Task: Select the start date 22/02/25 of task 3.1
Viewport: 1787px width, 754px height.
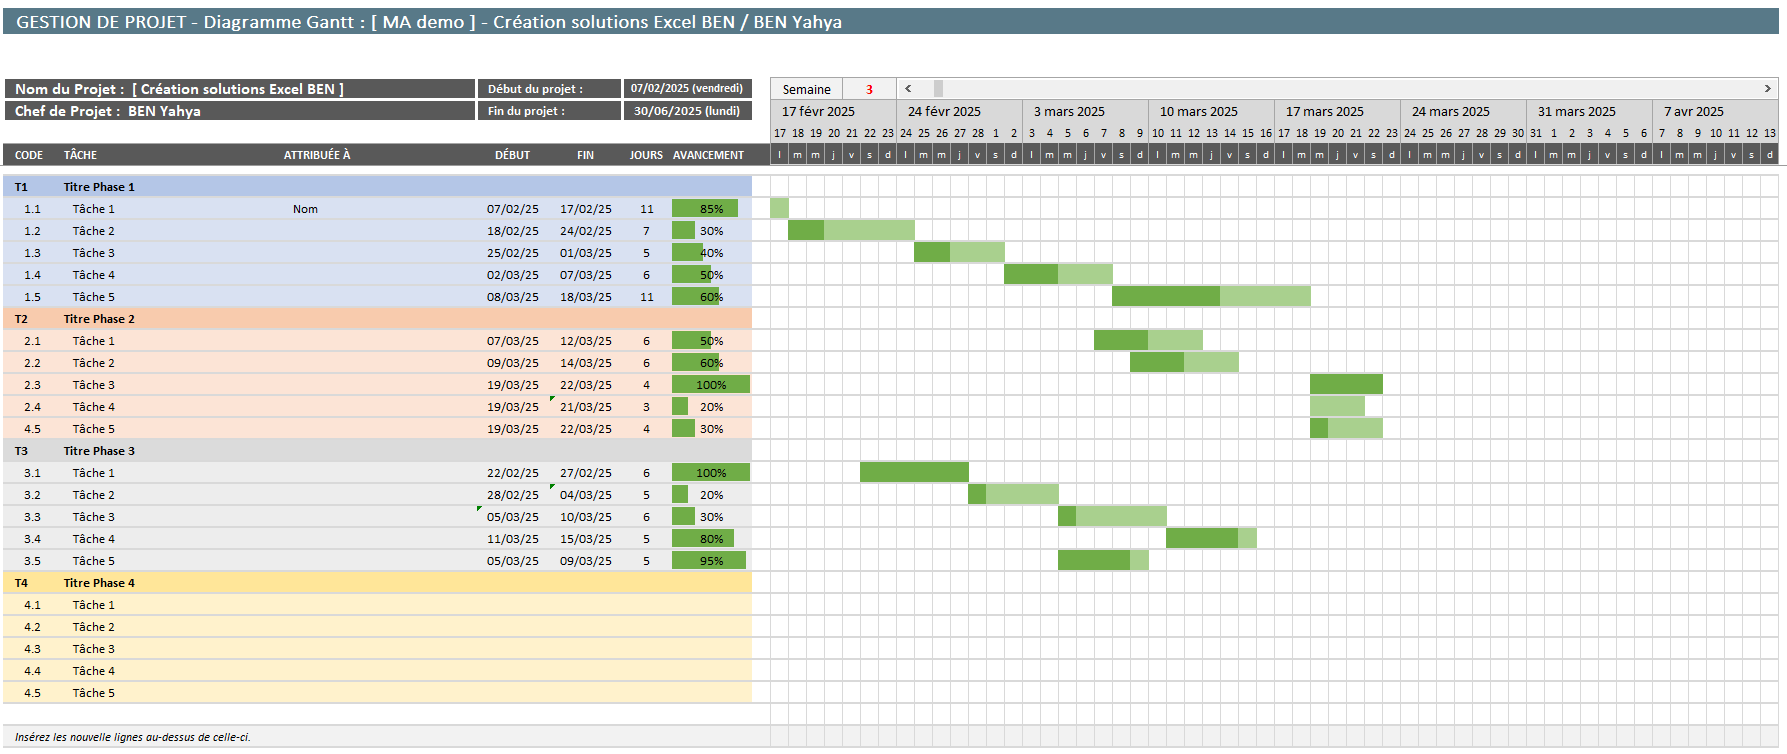Action: [512, 473]
